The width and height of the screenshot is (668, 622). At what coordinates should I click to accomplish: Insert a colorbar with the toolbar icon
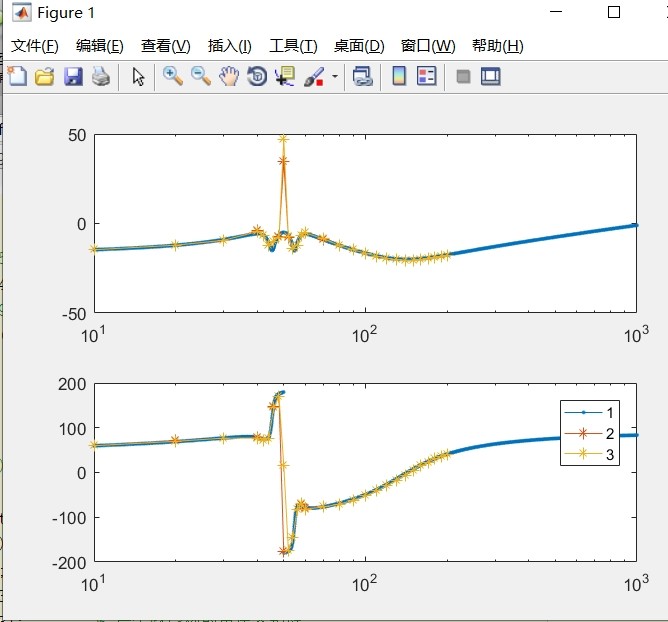[399, 76]
